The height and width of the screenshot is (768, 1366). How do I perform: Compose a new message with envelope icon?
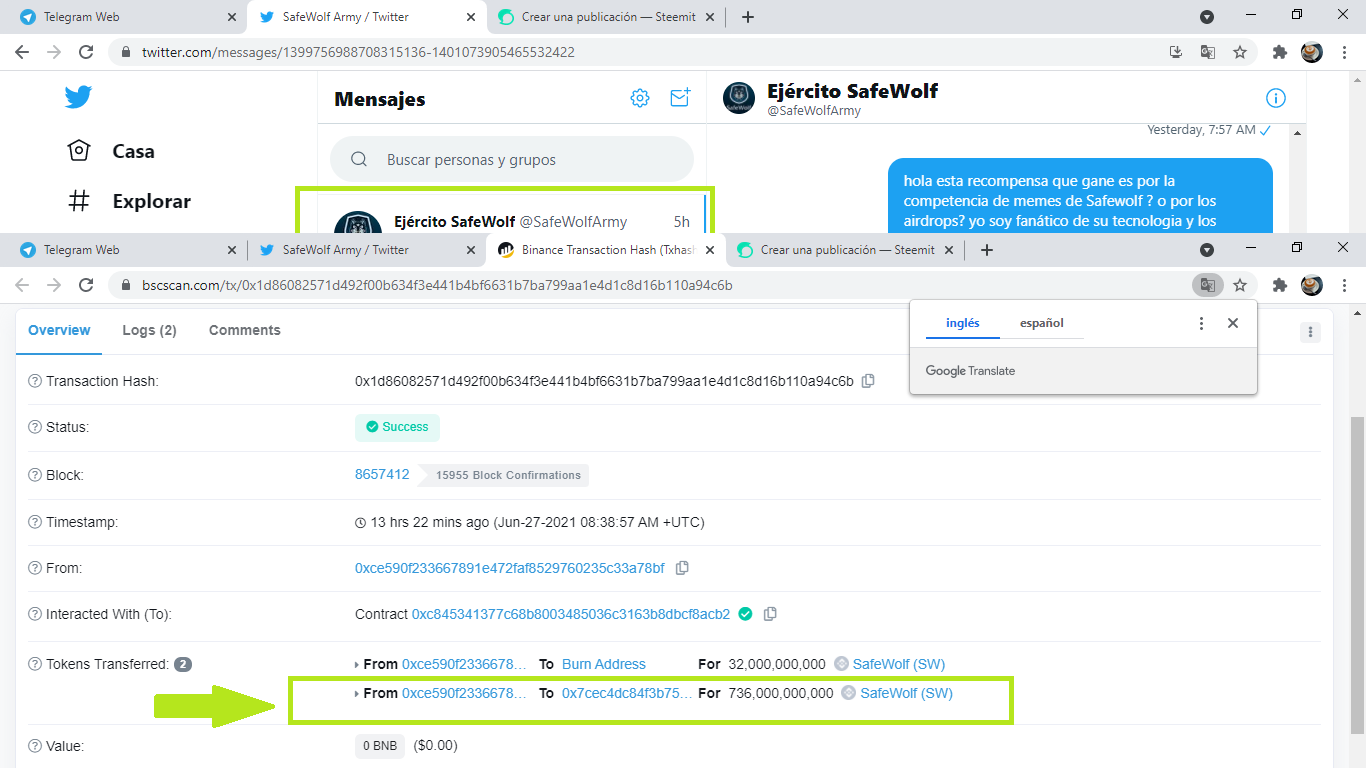point(681,97)
